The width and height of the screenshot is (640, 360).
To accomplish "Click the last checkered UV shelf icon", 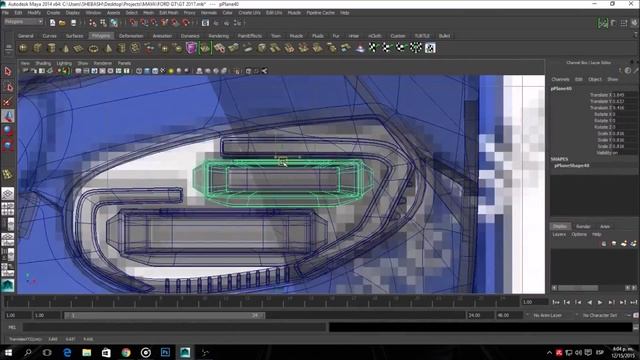I will [x=430, y=48].
